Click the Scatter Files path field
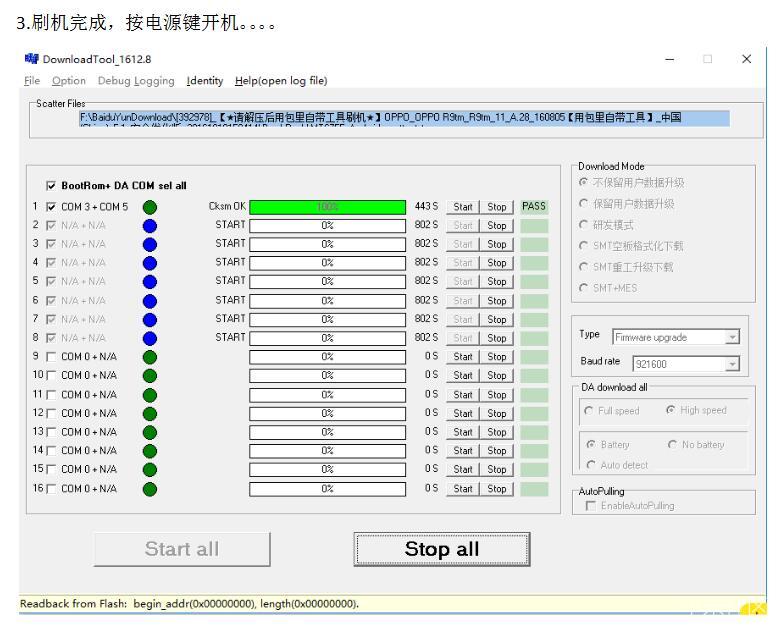The width and height of the screenshot is (782, 634). 404,119
